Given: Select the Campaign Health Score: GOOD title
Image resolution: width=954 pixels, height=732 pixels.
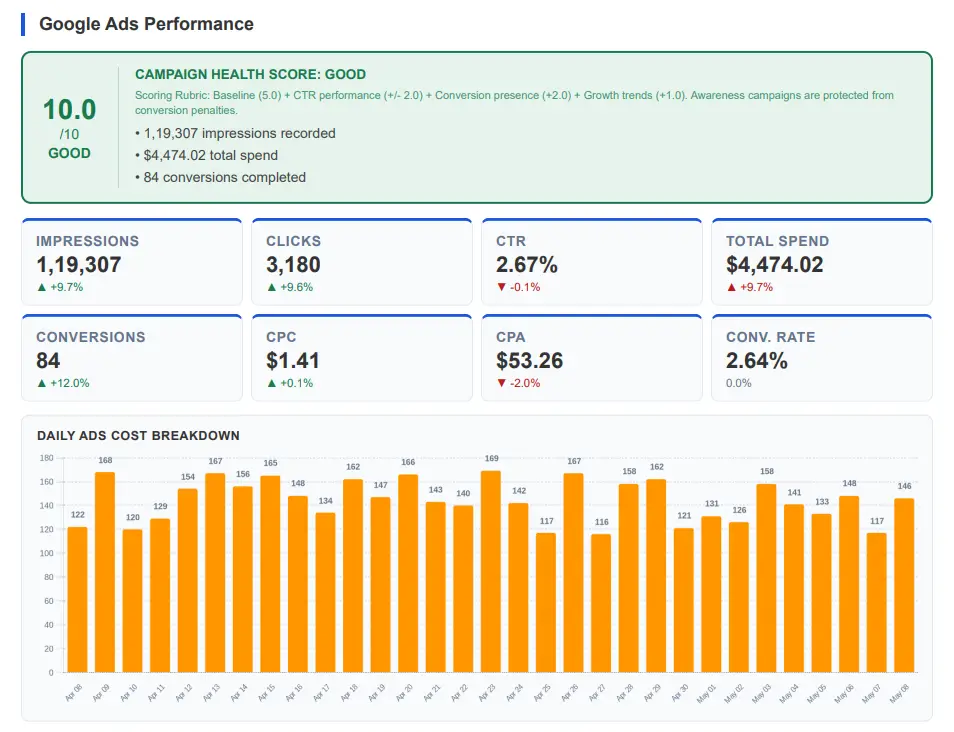Looking at the screenshot, I should point(250,74).
